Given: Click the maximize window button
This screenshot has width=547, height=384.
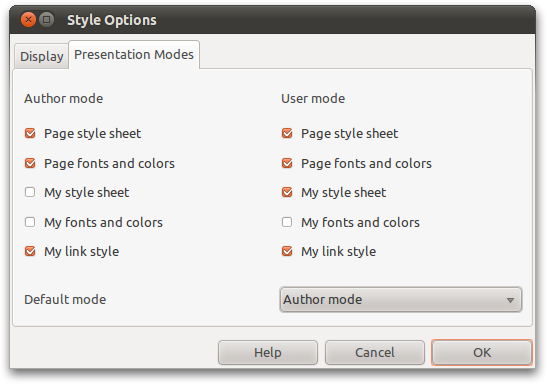Looking at the screenshot, I should [46, 20].
